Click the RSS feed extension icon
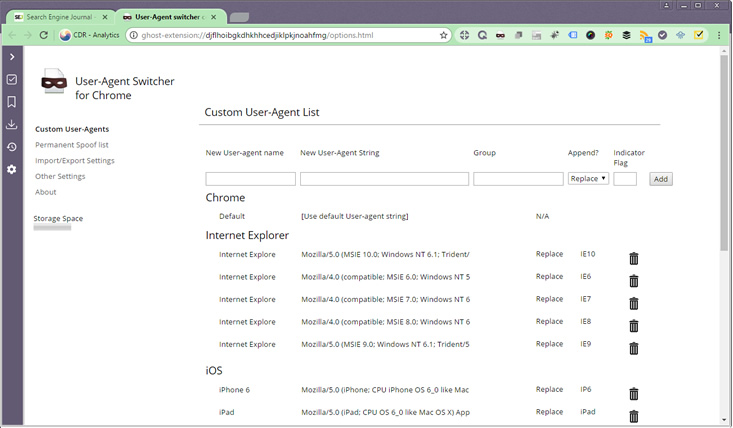The width and height of the screenshot is (733, 428). click(645, 36)
